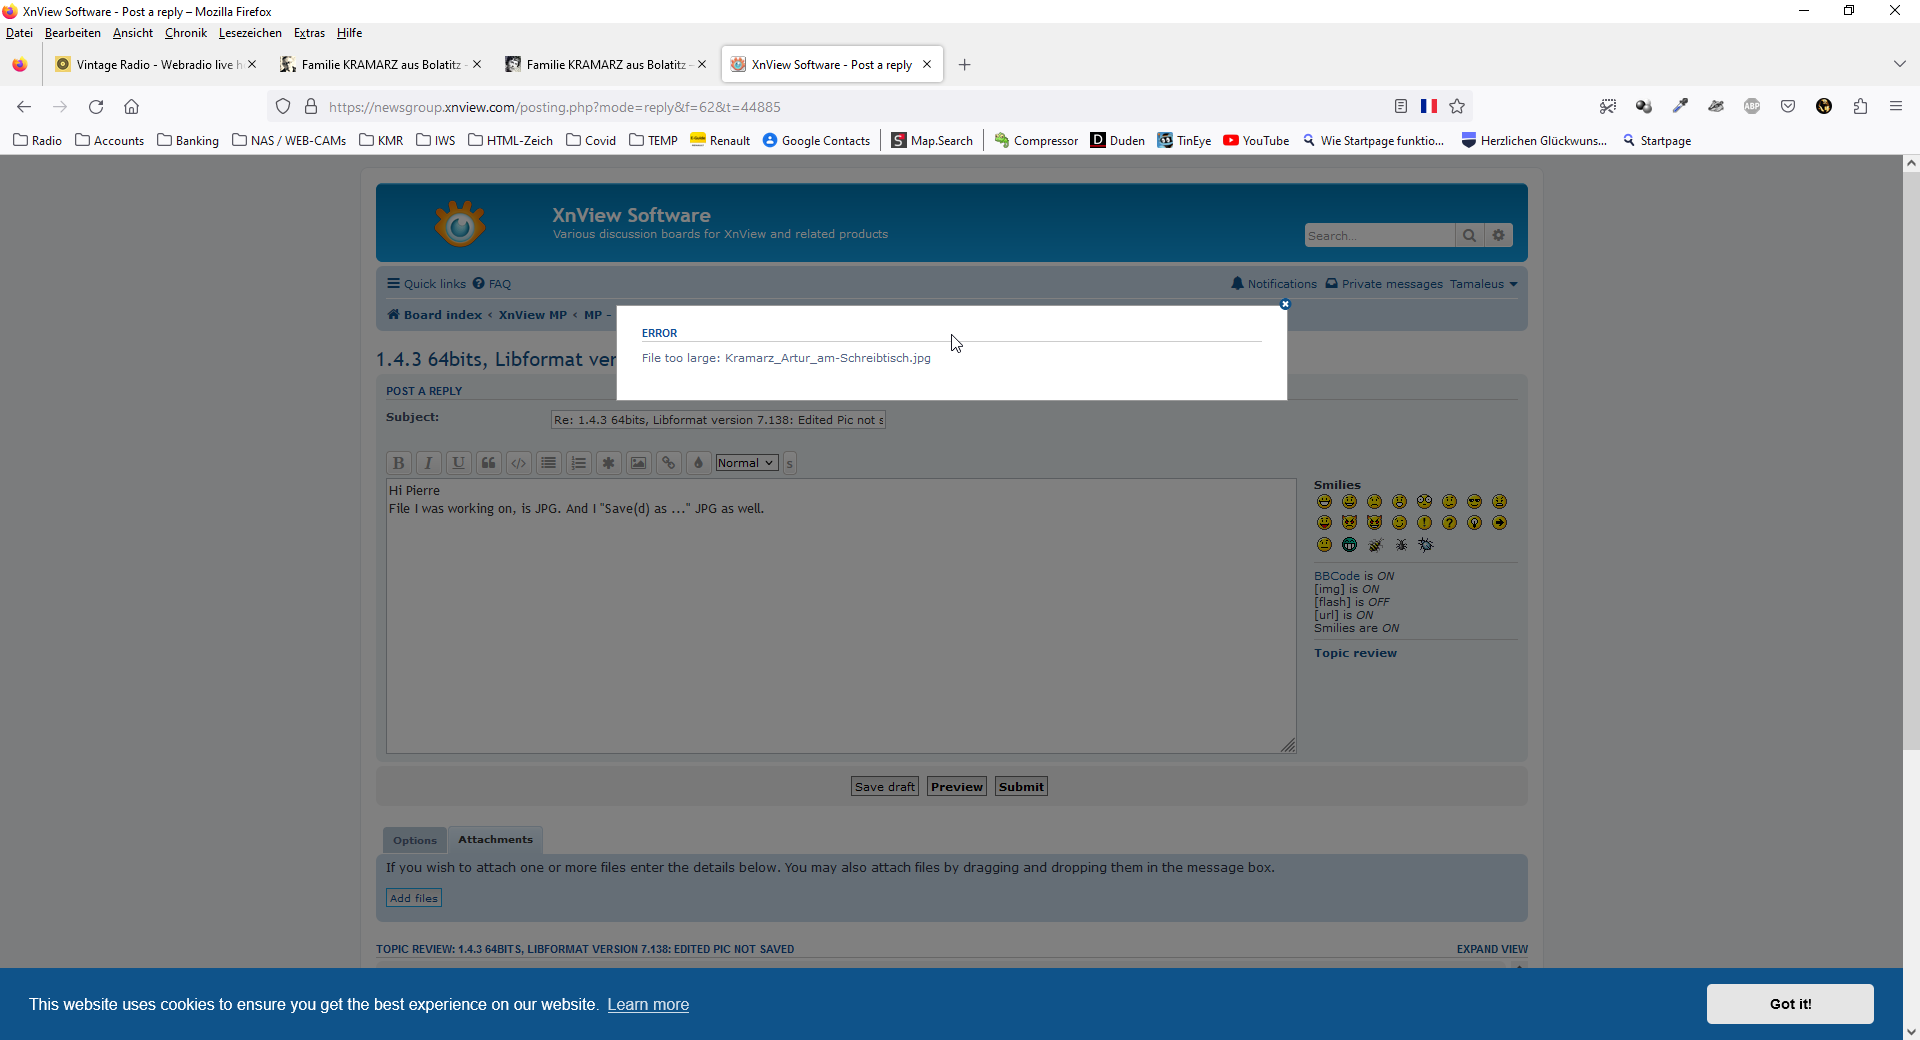List all tabs with the chevron
The width and height of the screenshot is (1920, 1040).
(x=1899, y=64)
